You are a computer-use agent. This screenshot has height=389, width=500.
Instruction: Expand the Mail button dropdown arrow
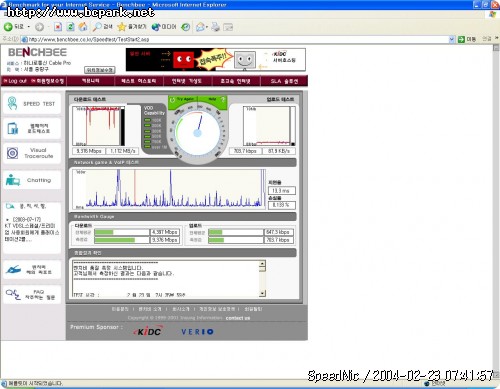[x=207, y=27]
